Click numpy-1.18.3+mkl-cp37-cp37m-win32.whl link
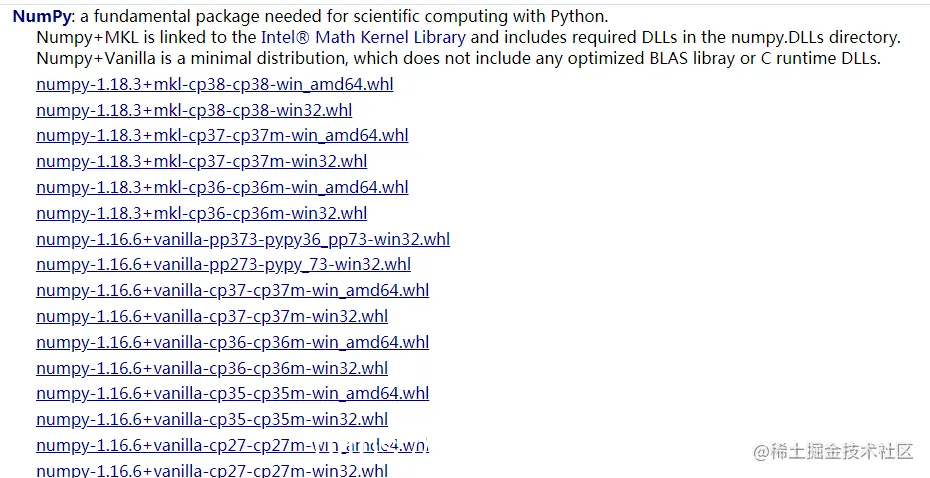Image resolution: width=930 pixels, height=478 pixels. point(201,161)
